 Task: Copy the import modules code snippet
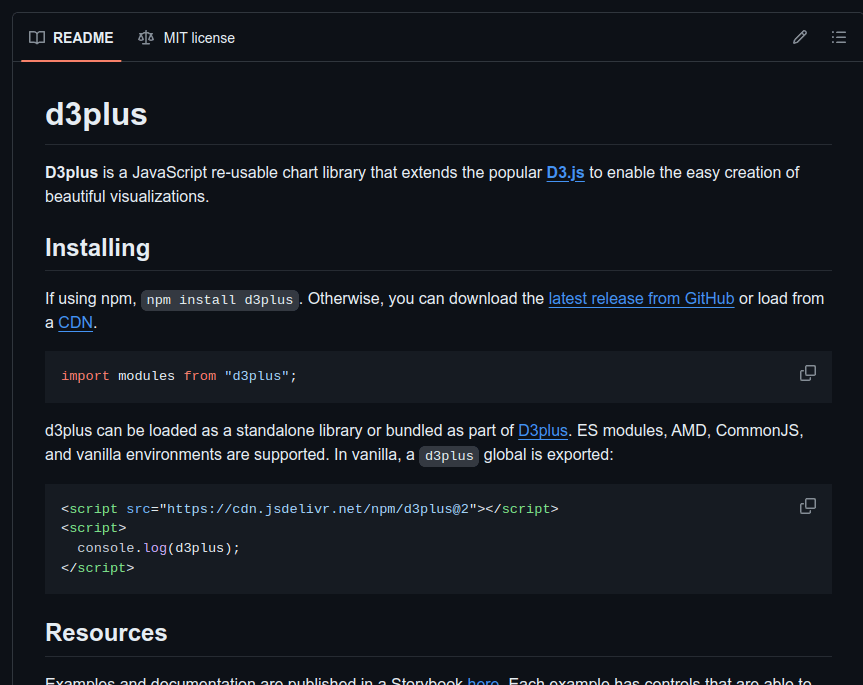coord(807,373)
